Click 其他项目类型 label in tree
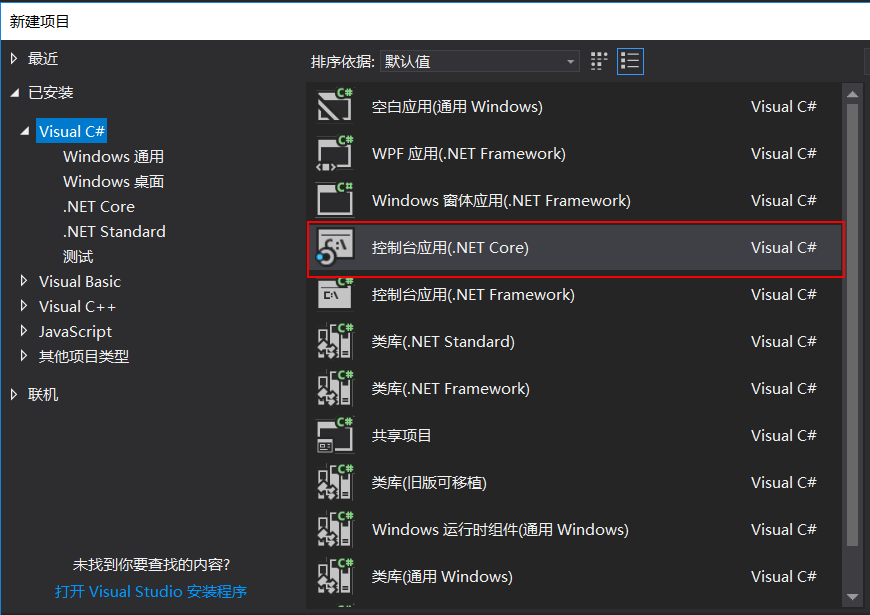 84,356
